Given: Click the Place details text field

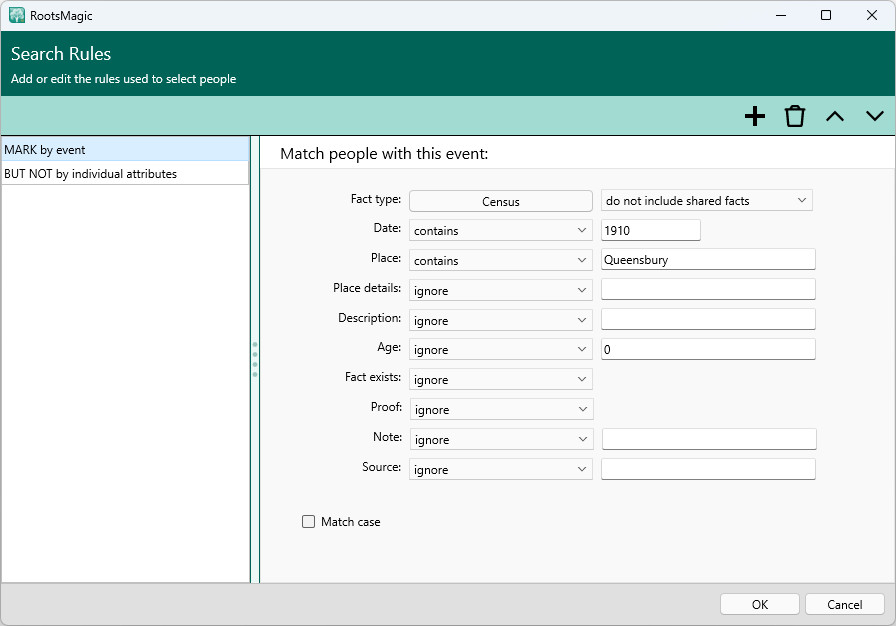Looking at the screenshot, I should tap(708, 289).
